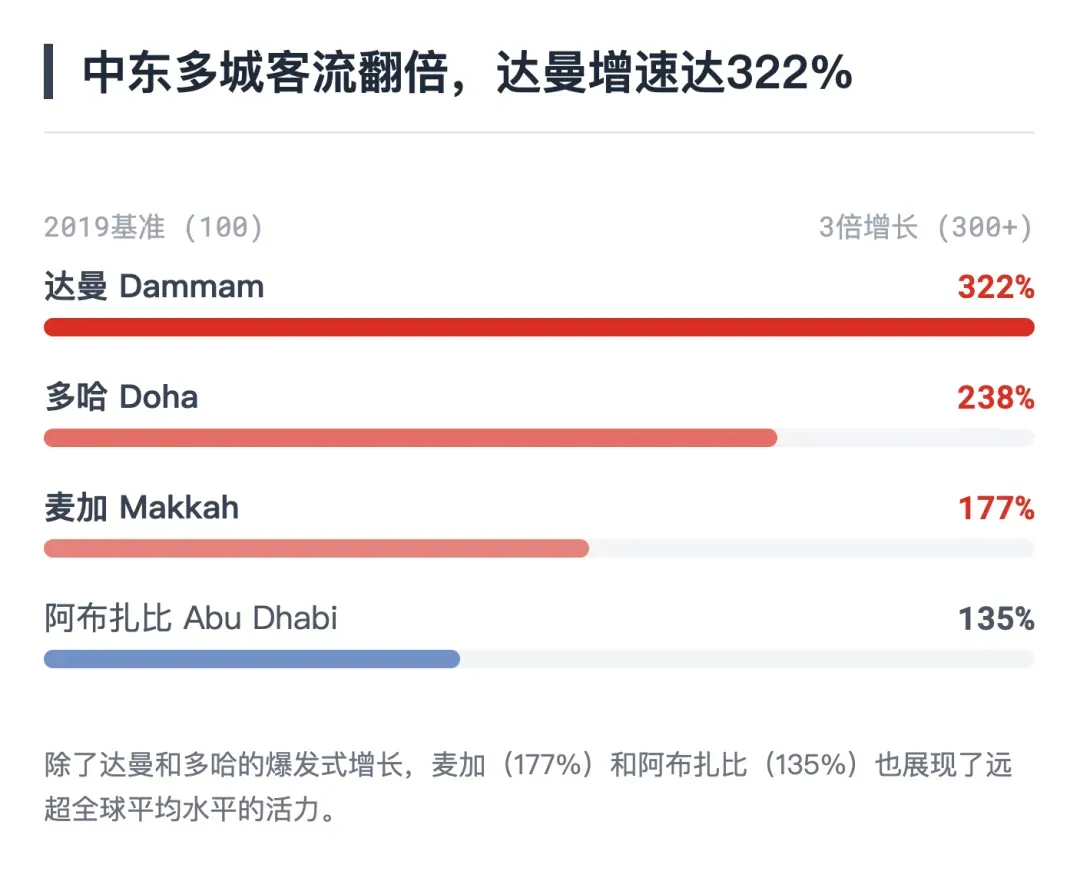This screenshot has height=871, width=1080.
Task: Click the dark vertical bar beside title
Action: 48,72
